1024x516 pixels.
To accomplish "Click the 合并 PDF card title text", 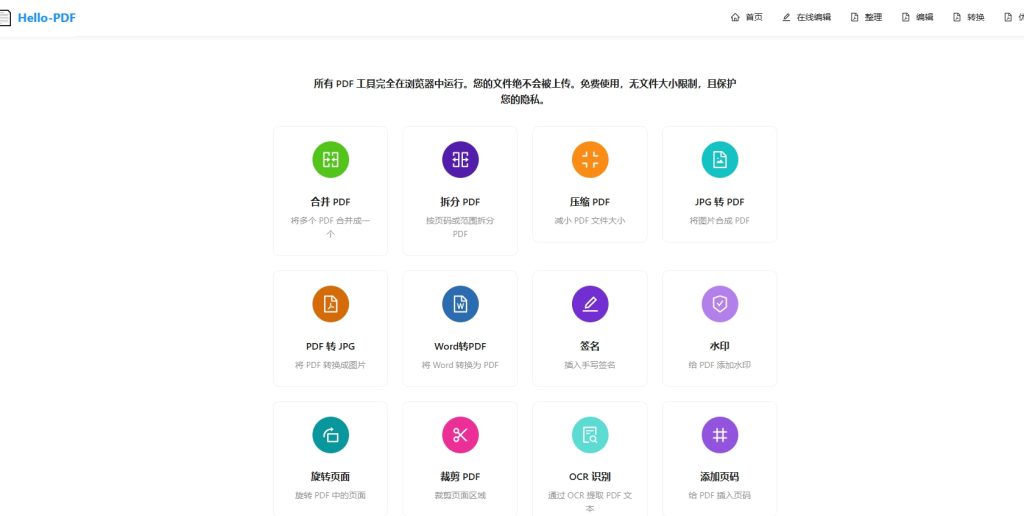I will 330,202.
